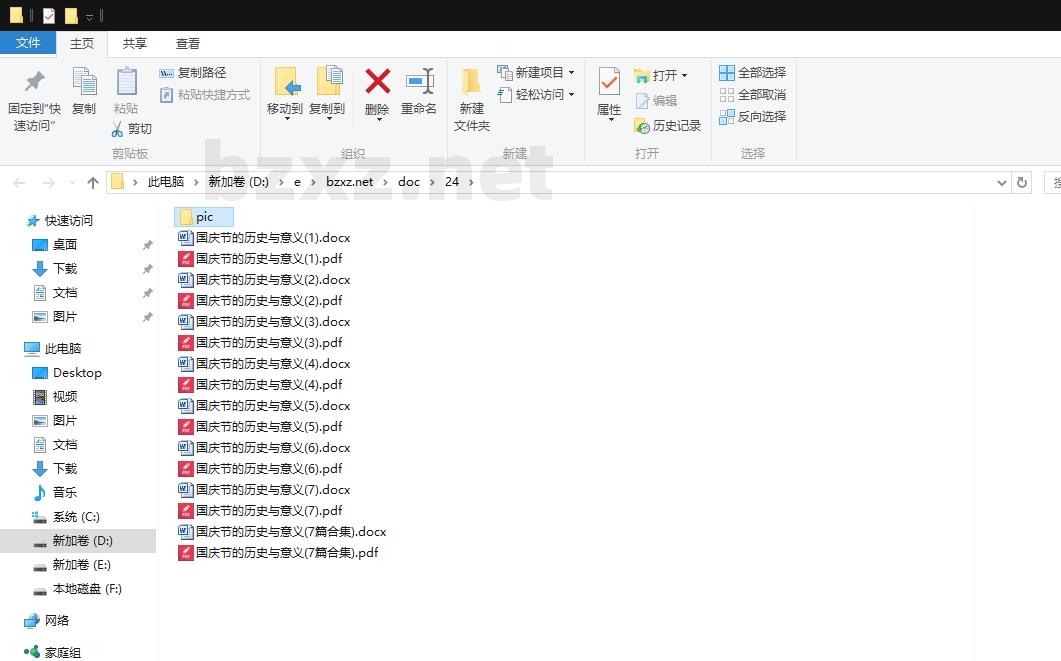Viewport: 1061px width, 661px height.
Task: Click the Delete (删除) red X icon
Action: (377, 82)
